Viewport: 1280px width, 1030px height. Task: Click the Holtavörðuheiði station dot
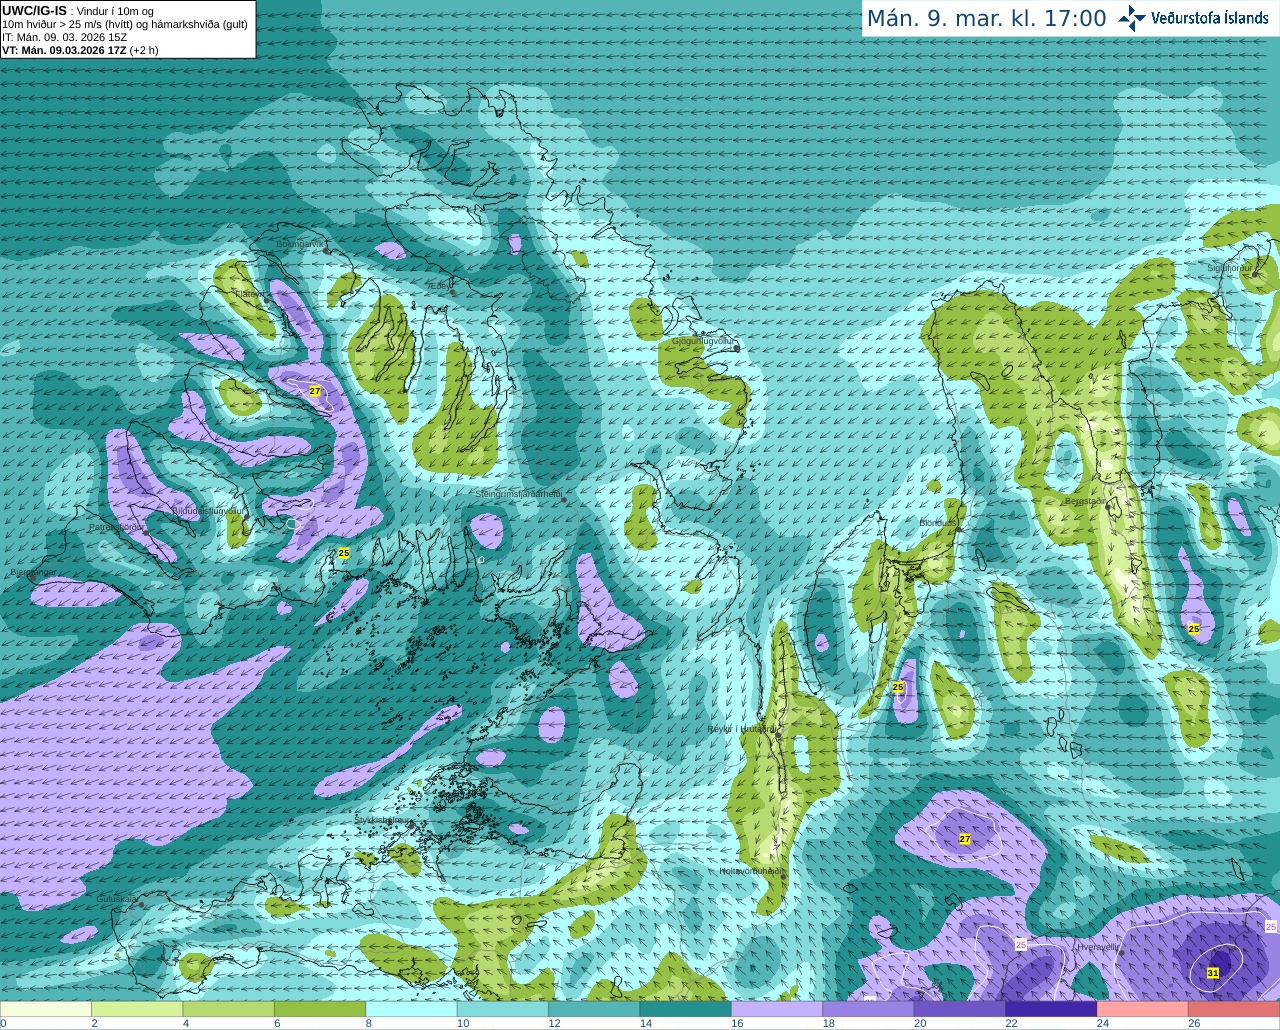coord(784,876)
